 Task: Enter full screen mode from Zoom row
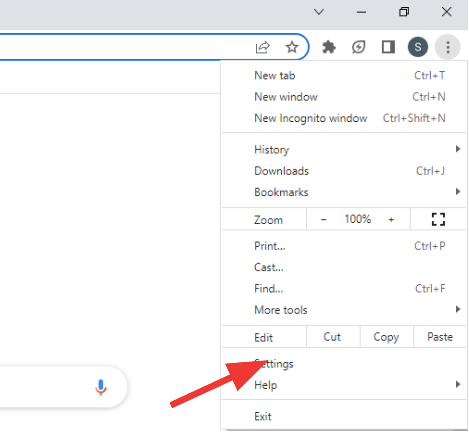[438, 219]
